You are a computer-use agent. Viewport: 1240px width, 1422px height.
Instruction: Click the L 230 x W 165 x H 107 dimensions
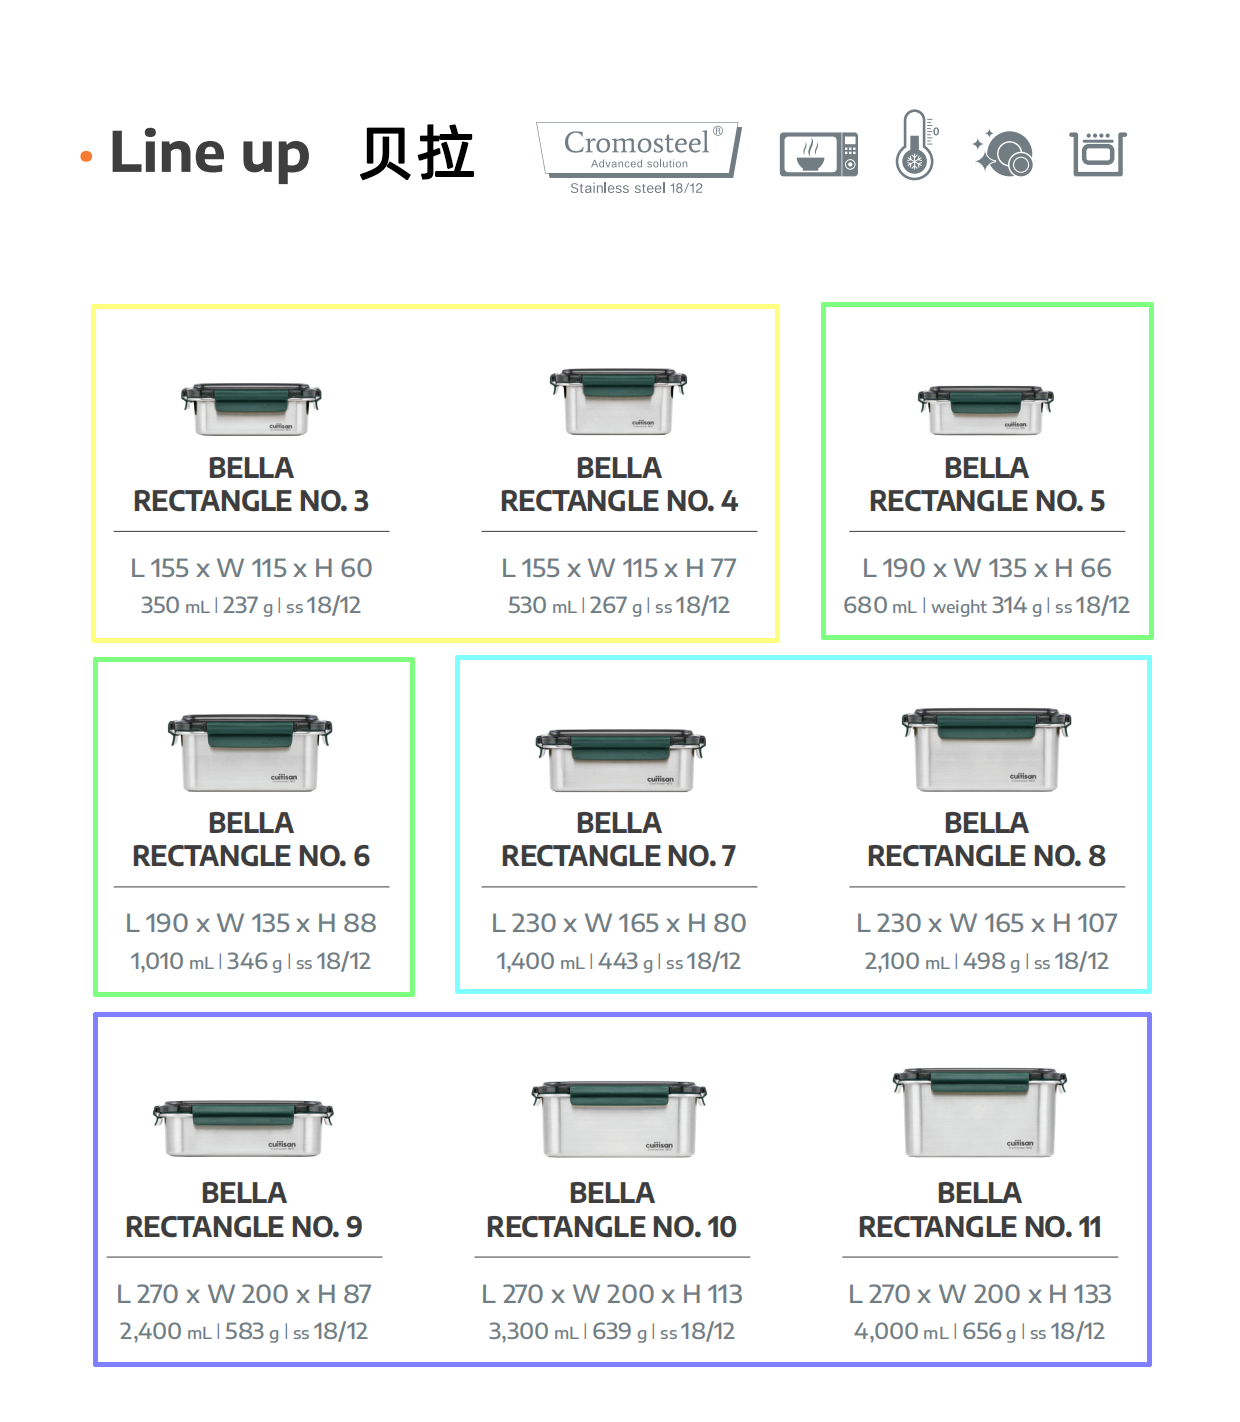[x=986, y=923]
